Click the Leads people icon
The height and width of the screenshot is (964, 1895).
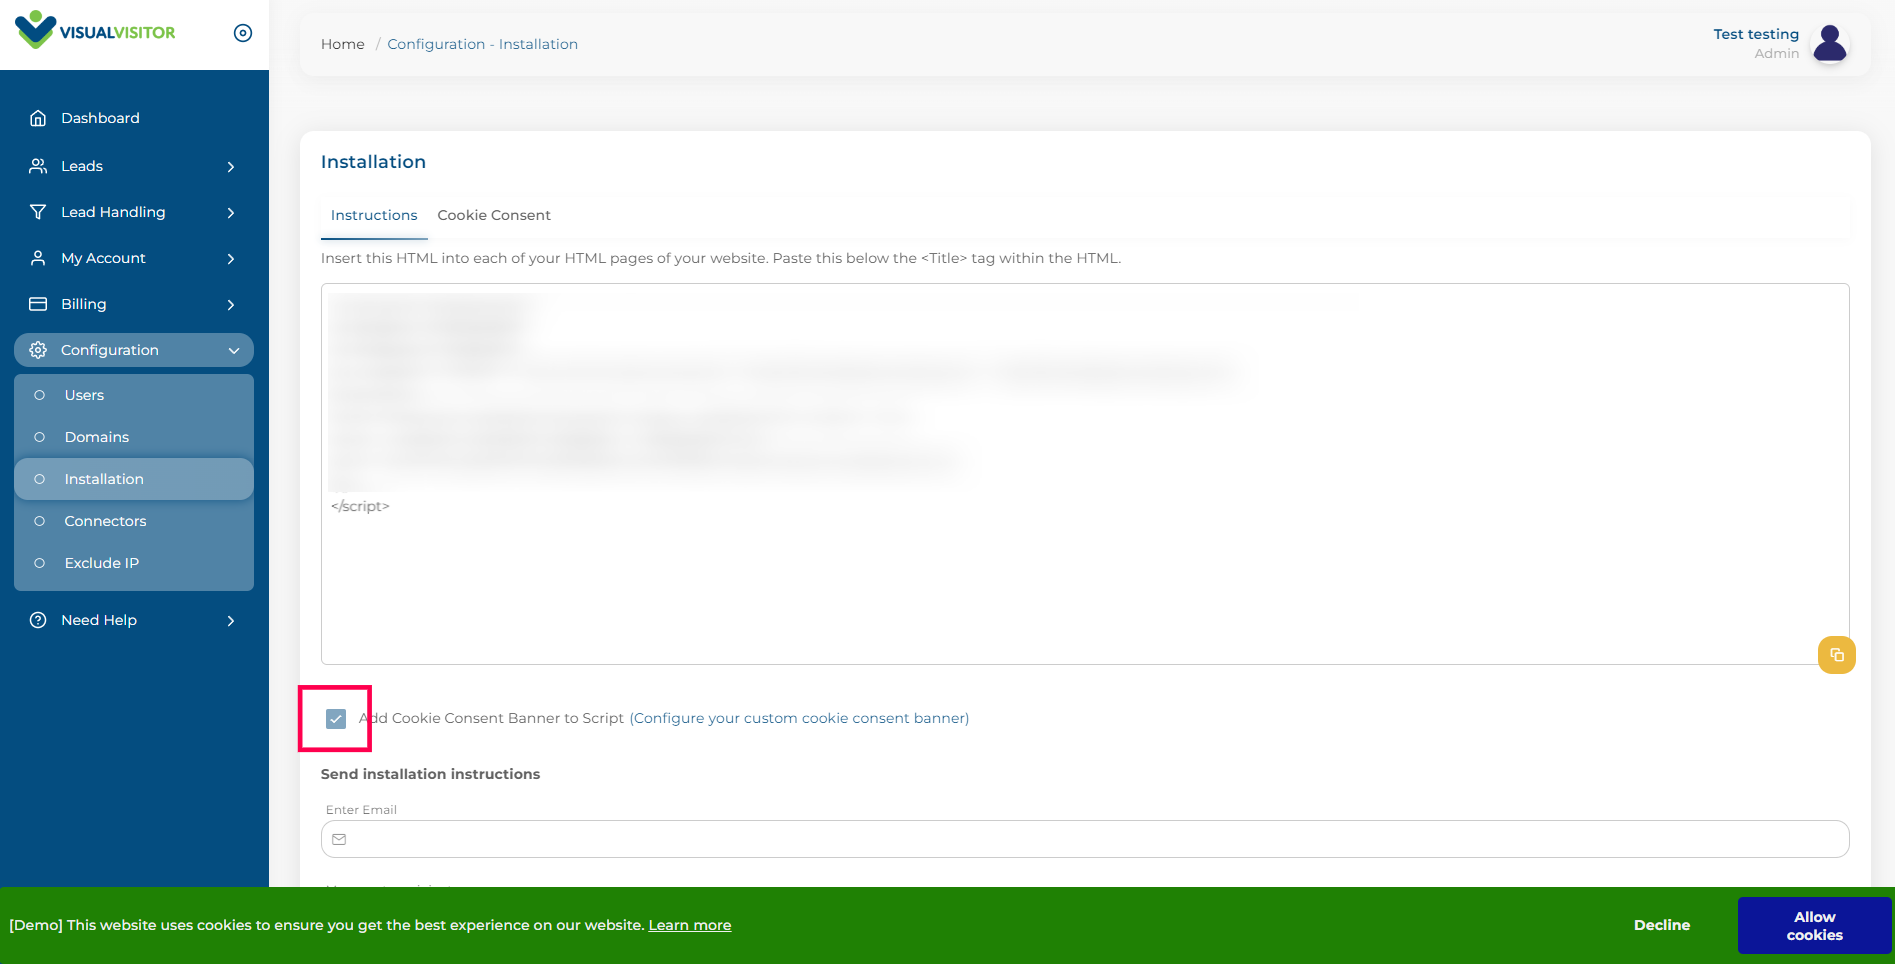(38, 166)
